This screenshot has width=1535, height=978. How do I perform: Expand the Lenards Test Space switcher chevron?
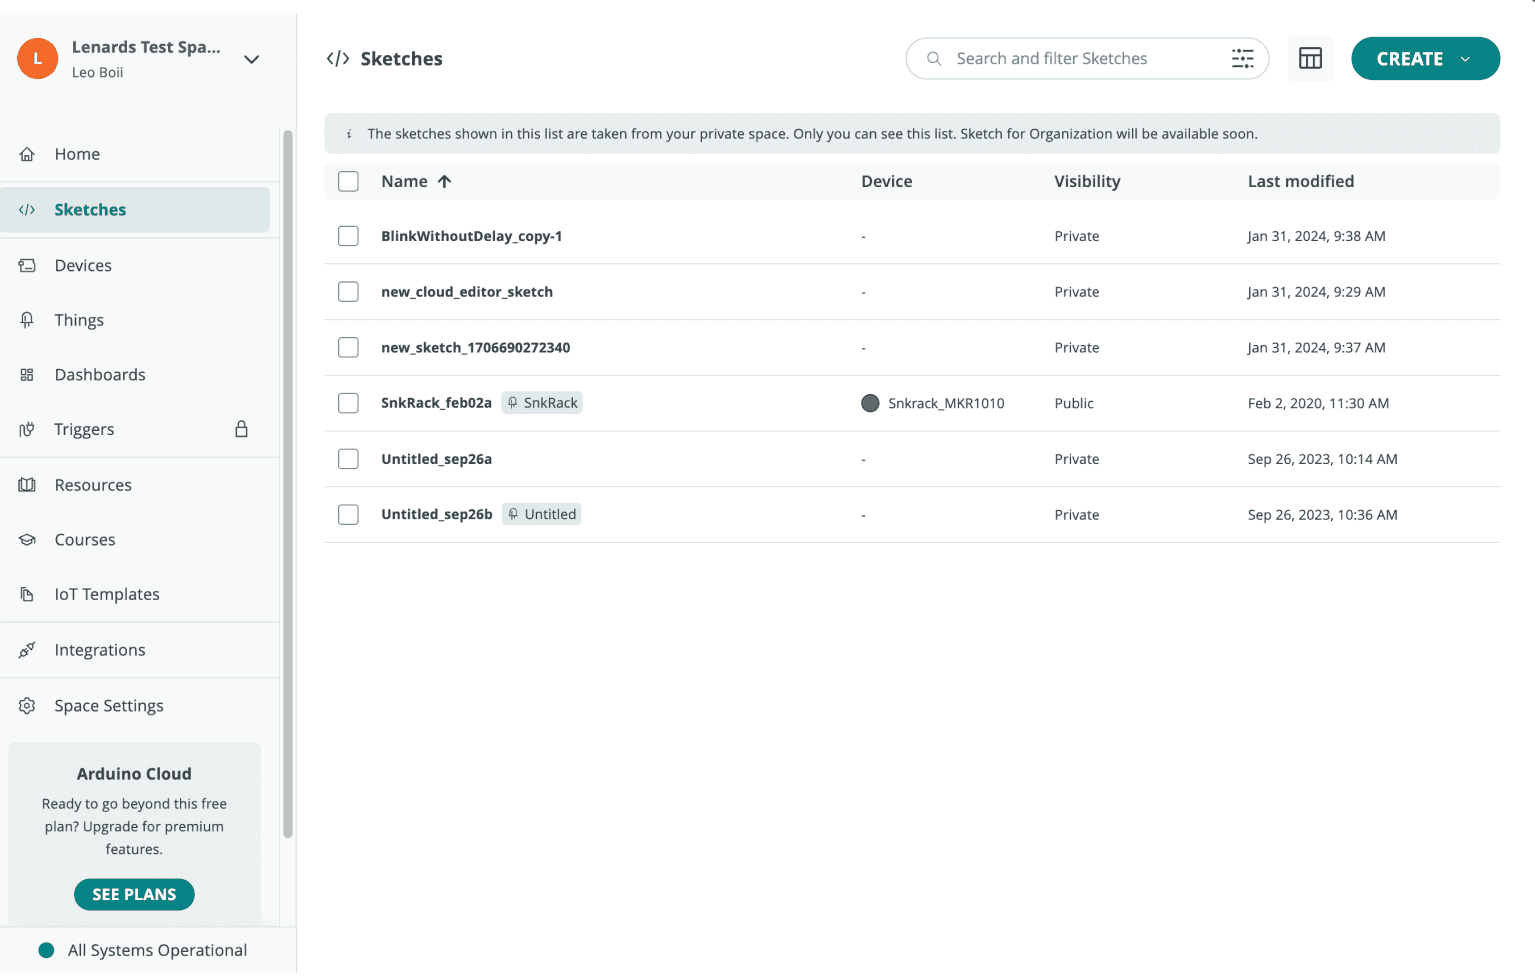pyautogui.click(x=252, y=59)
